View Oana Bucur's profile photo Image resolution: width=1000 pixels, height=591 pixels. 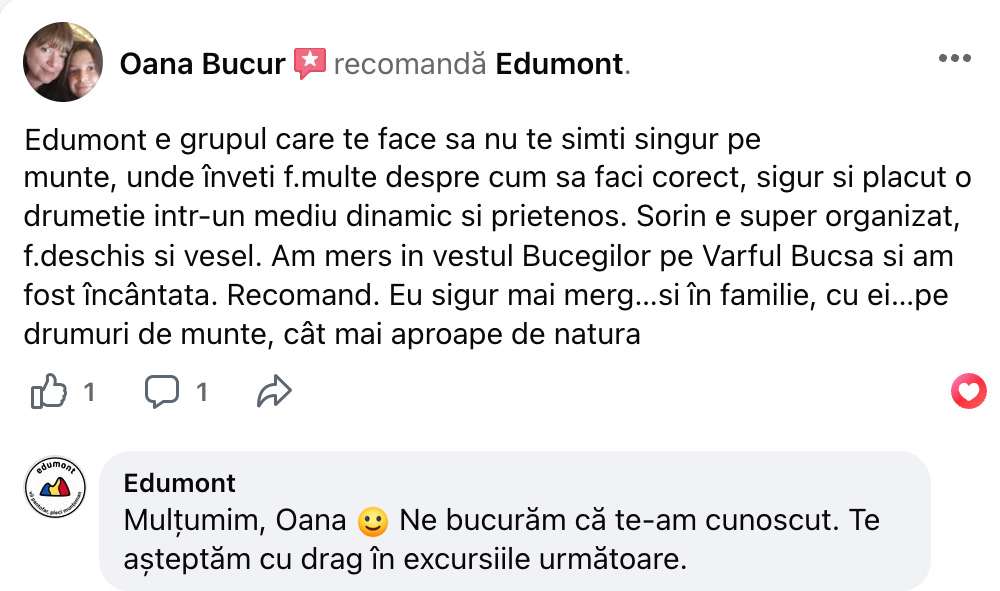(x=63, y=62)
